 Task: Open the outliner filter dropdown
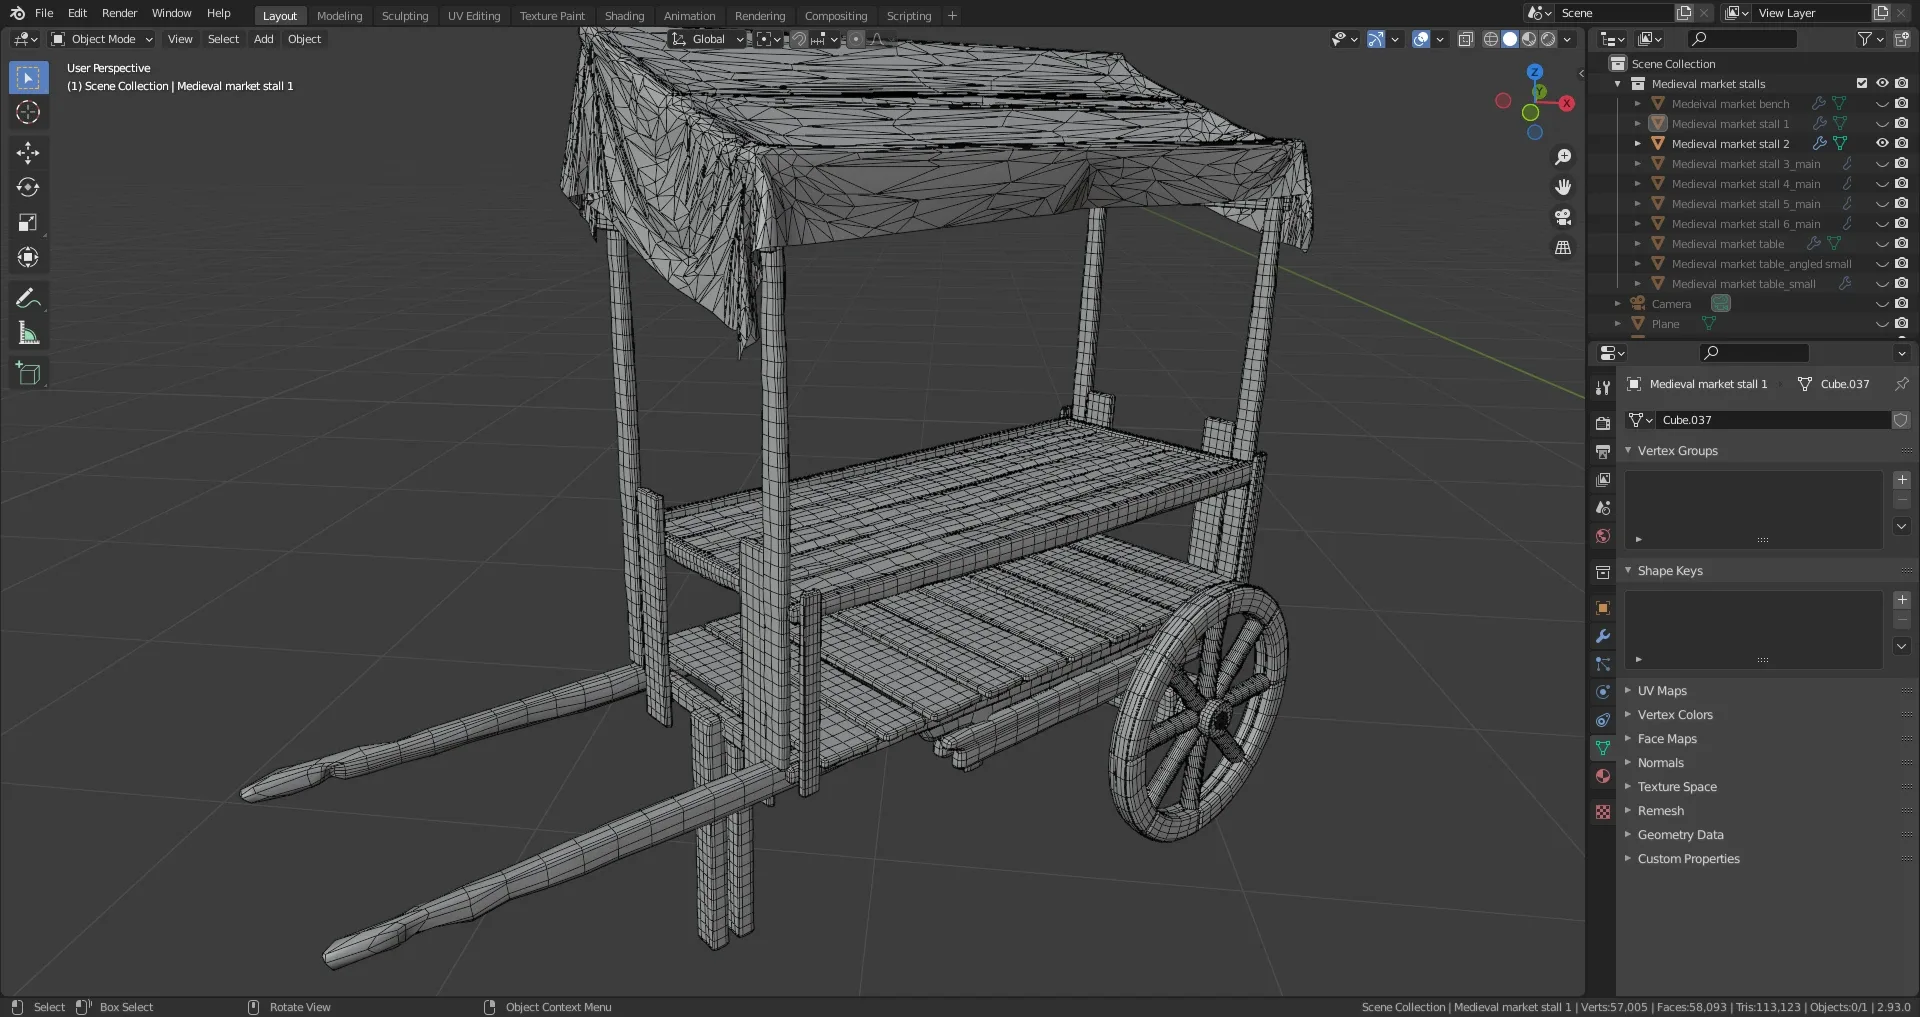[1870, 39]
